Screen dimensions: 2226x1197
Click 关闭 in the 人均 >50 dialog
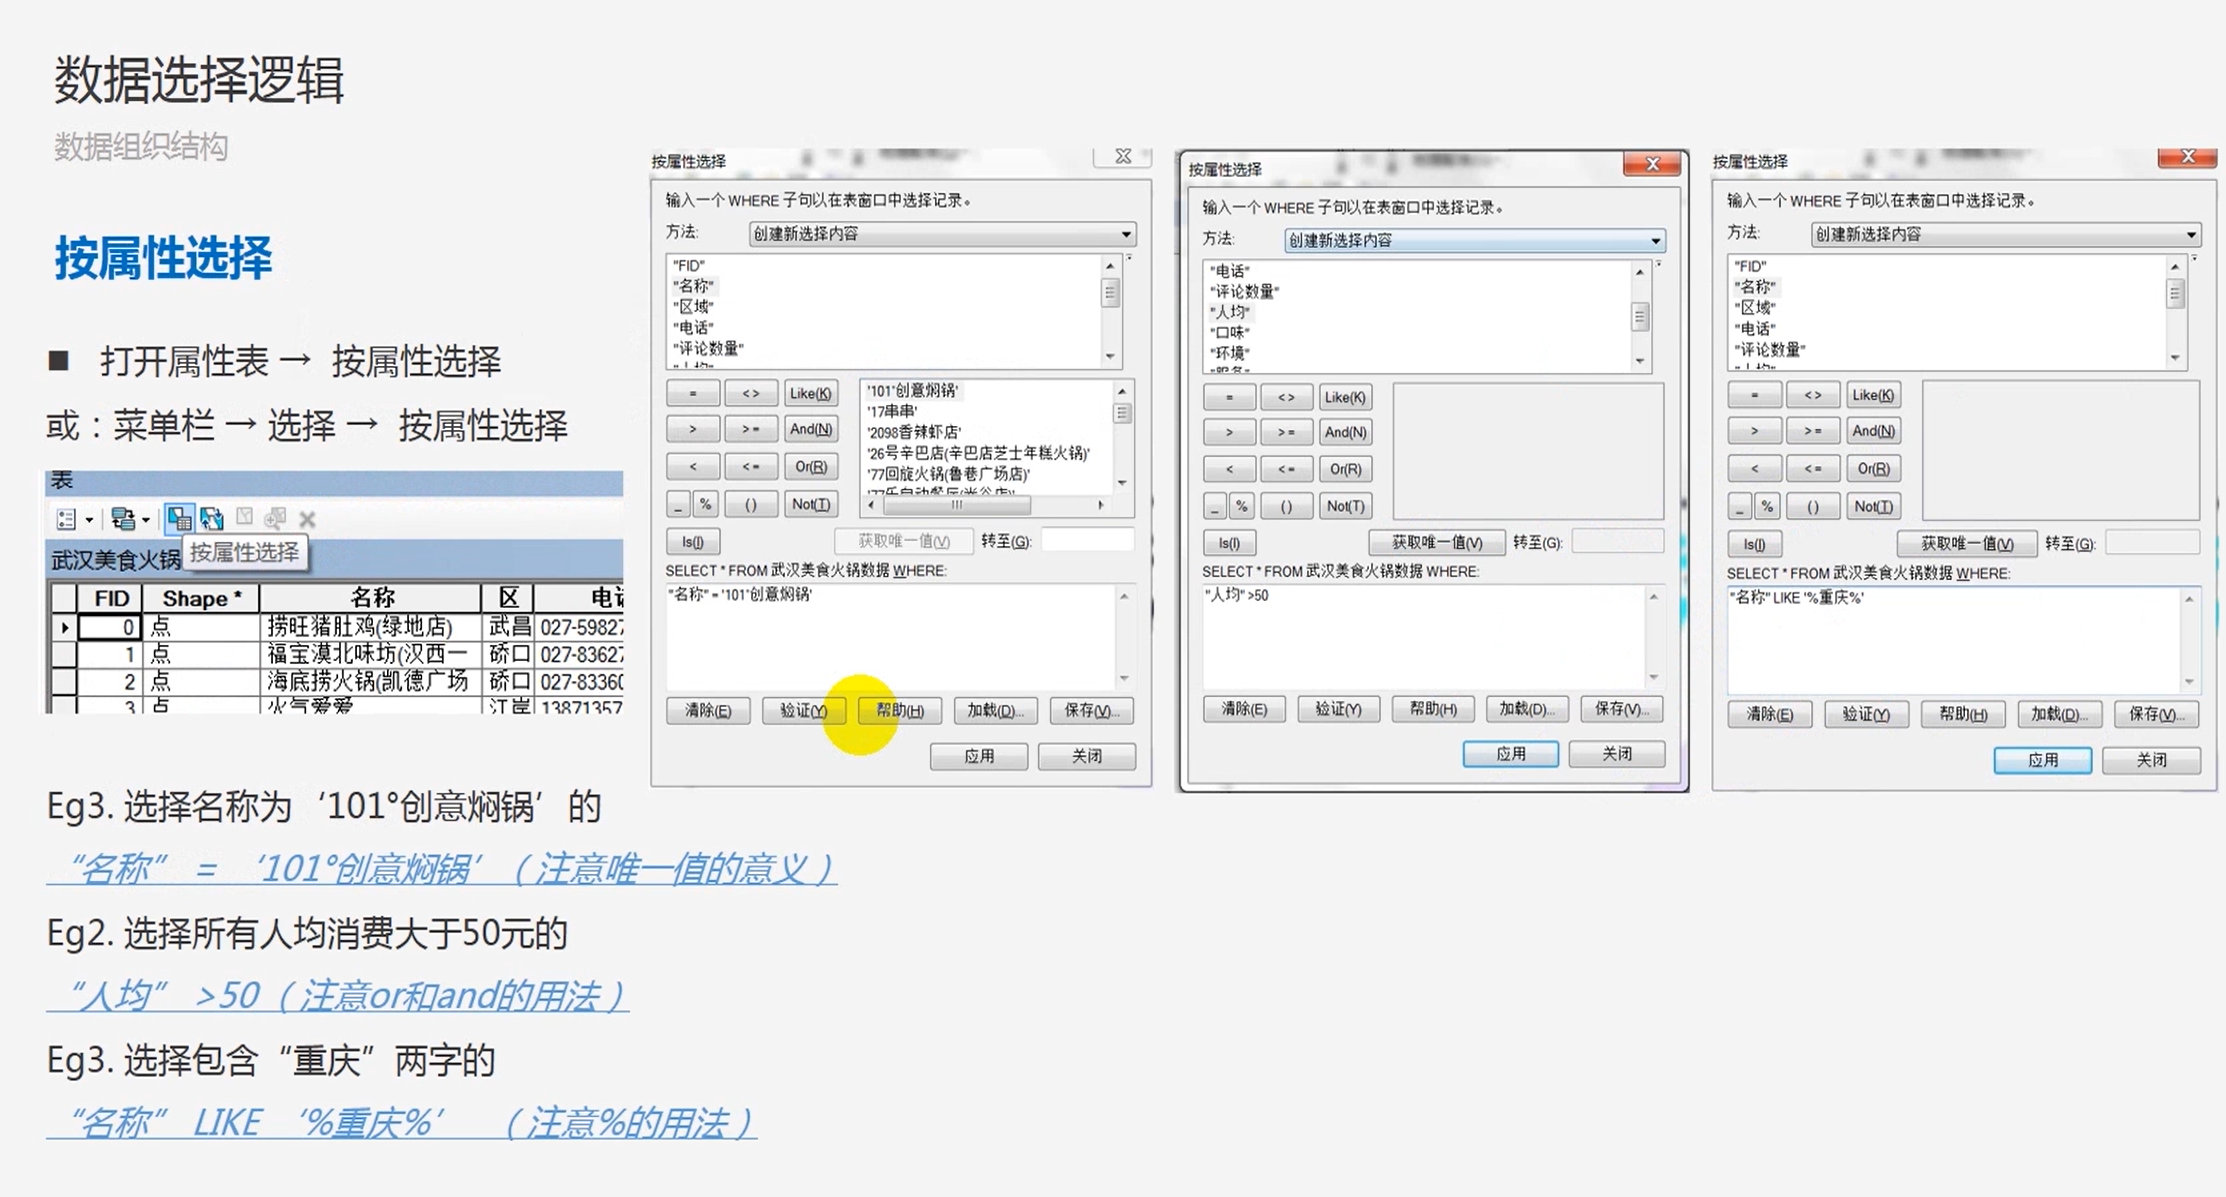[x=1617, y=754]
